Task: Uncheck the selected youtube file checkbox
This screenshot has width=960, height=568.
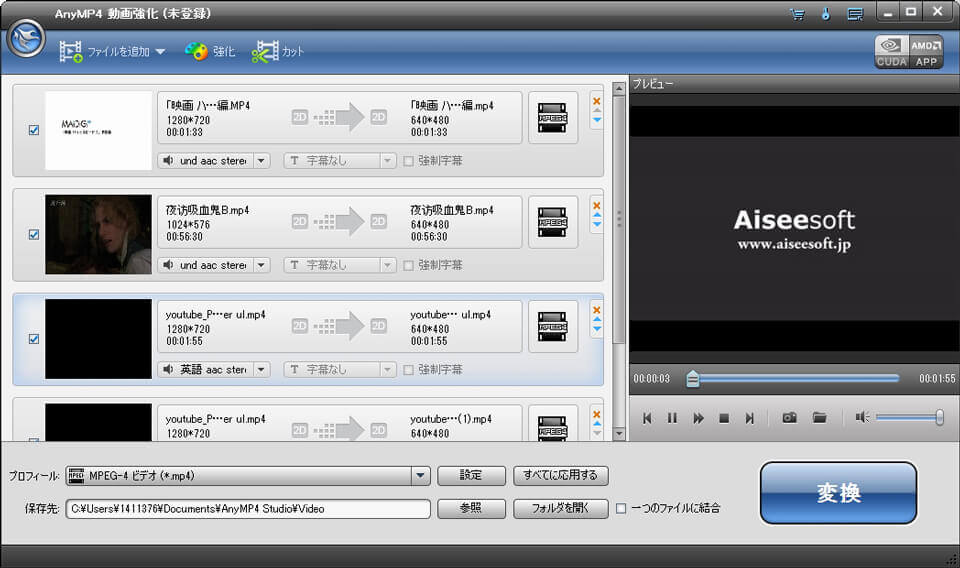Action: (34, 338)
